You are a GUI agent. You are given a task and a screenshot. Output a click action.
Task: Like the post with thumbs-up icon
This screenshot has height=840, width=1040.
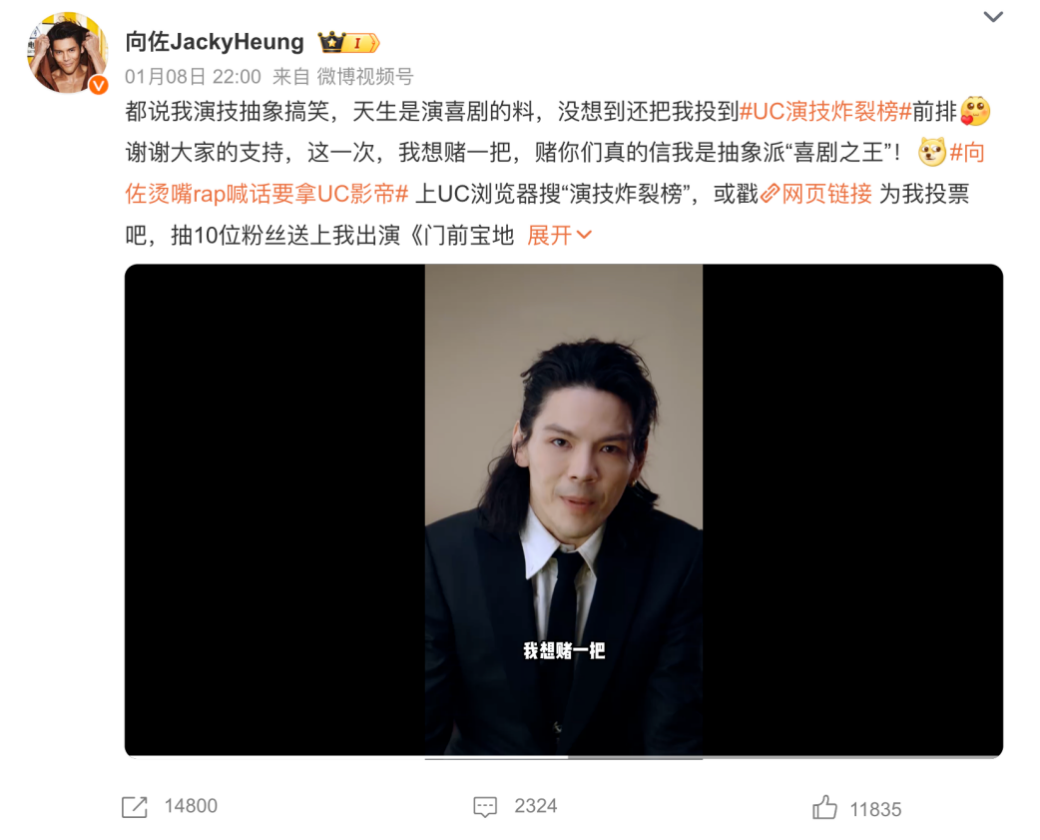[x=824, y=807]
